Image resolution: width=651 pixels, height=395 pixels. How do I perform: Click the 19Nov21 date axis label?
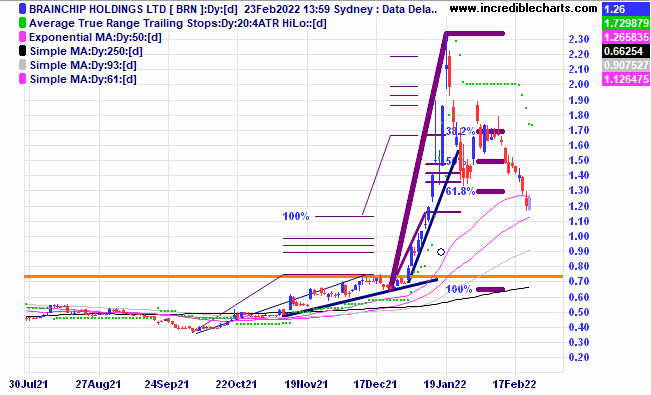(306, 384)
